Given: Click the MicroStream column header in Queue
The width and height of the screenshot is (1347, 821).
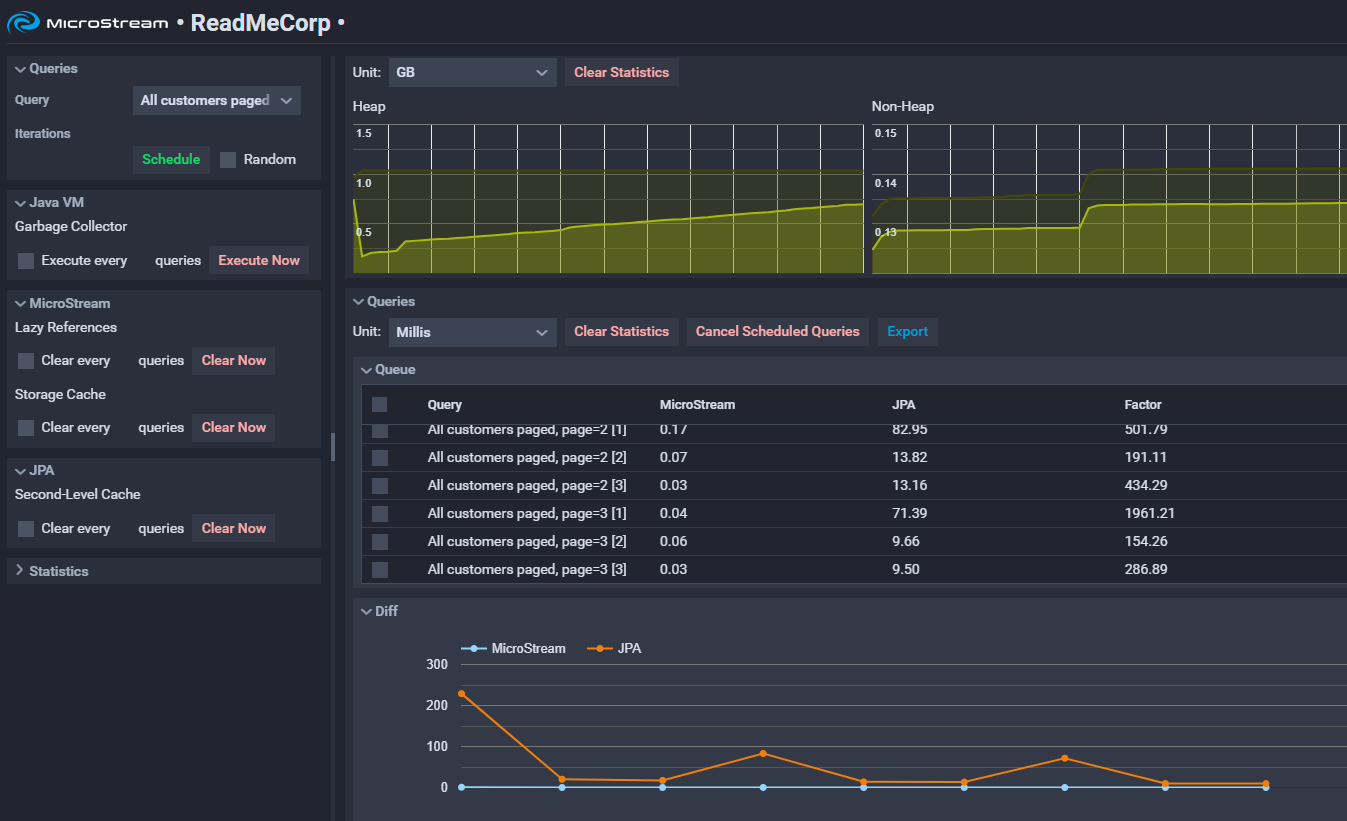Looking at the screenshot, I should point(697,405).
